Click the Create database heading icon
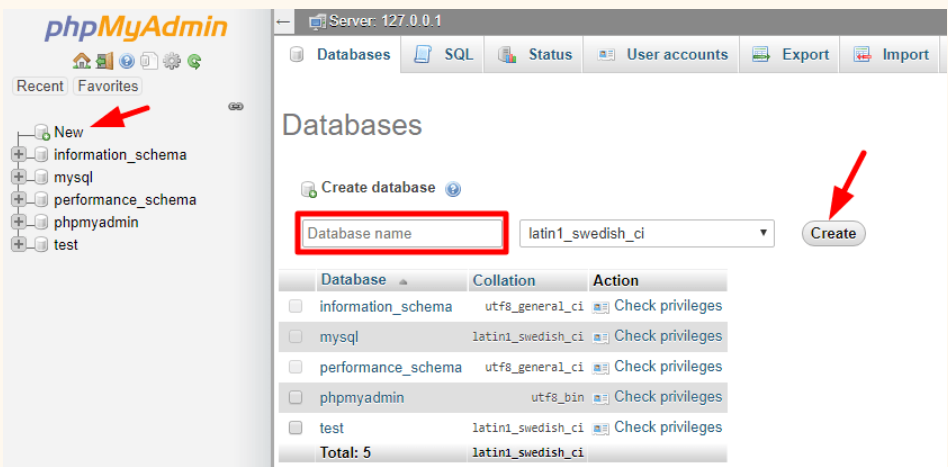The image size is (948, 467). tap(309, 190)
